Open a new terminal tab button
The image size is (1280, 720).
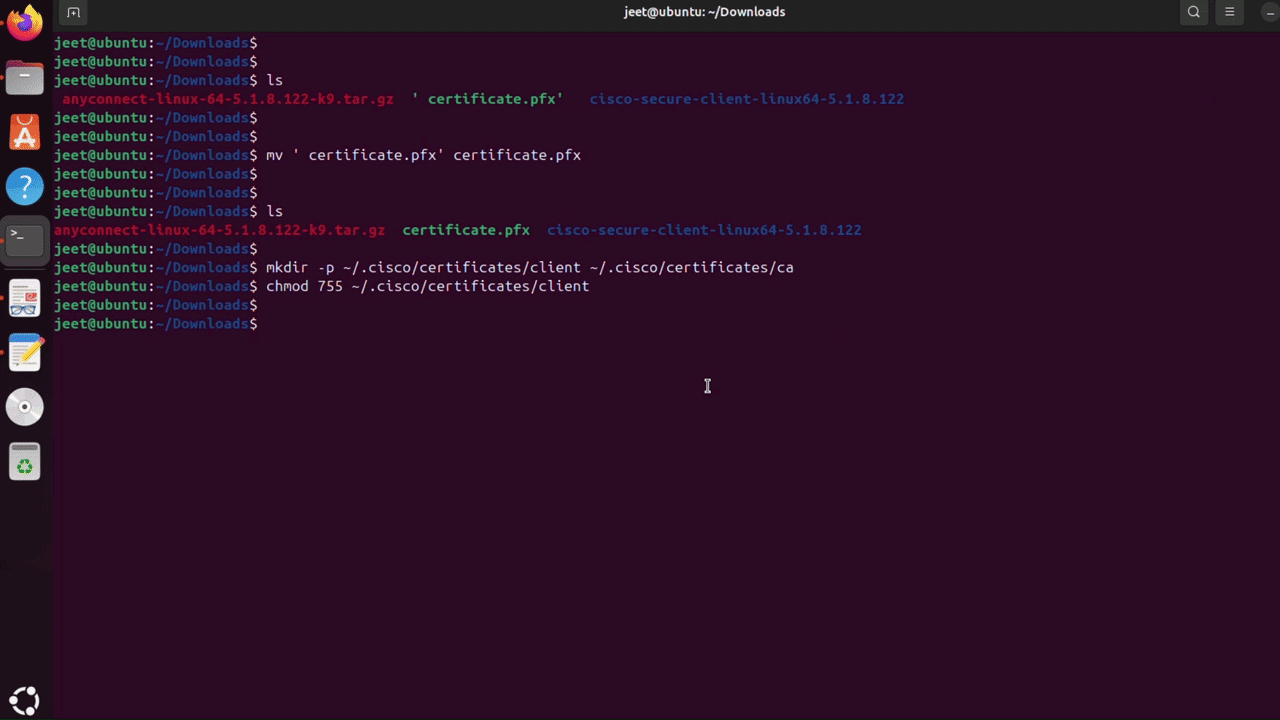point(73,12)
